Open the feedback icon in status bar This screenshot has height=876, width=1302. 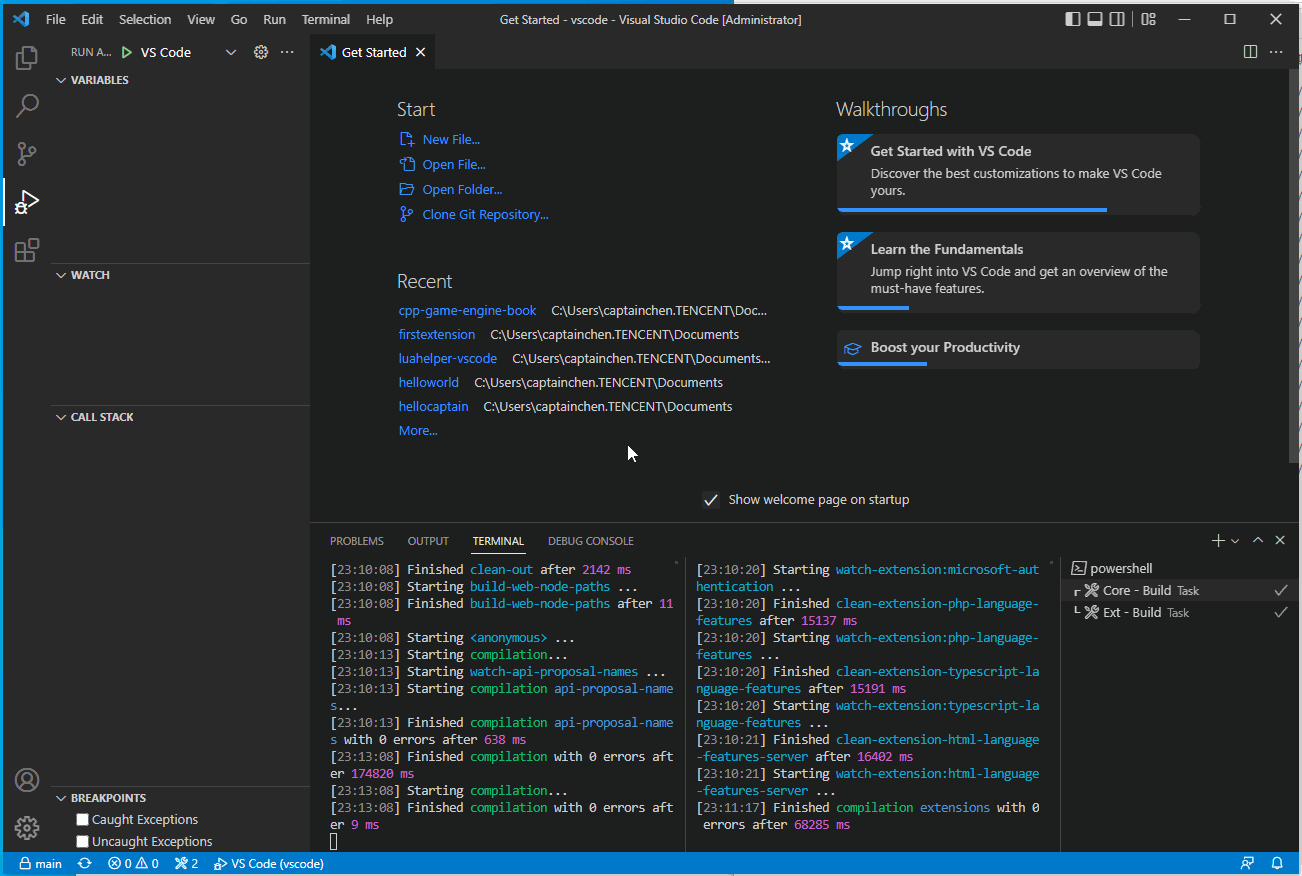click(1247, 864)
